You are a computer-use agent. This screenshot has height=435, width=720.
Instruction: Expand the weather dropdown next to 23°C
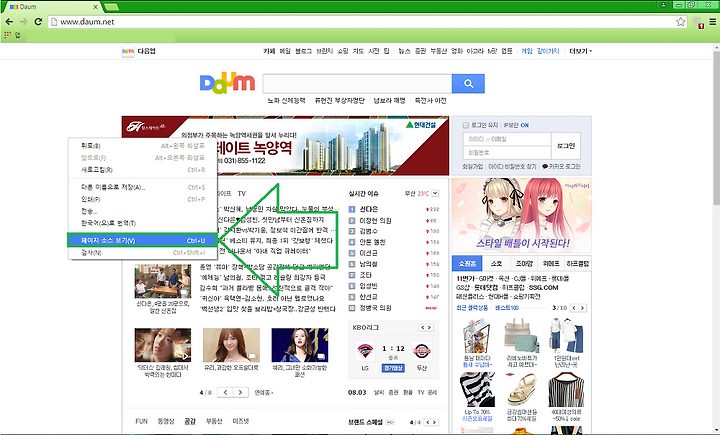[435, 193]
